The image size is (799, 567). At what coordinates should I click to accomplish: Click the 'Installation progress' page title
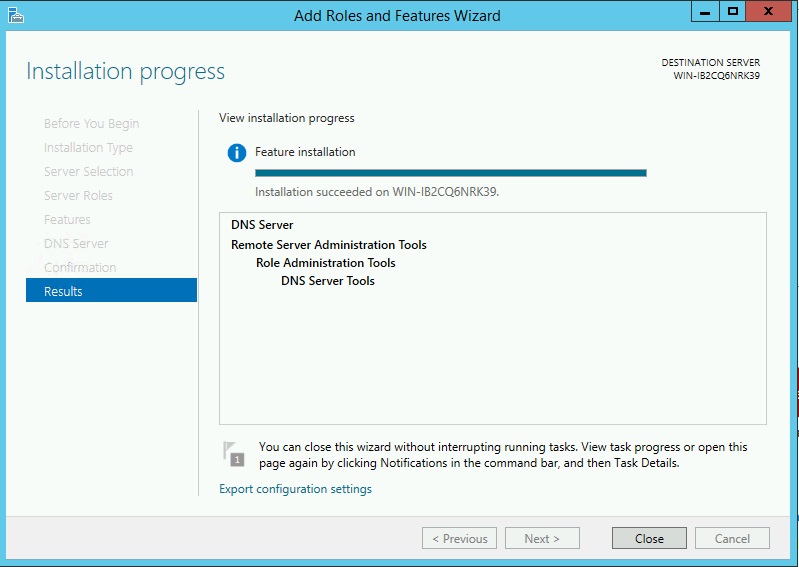[x=125, y=71]
